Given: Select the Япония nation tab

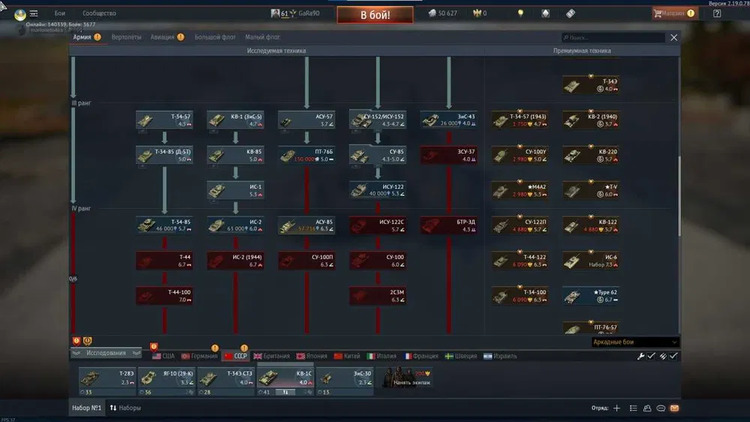Looking at the screenshot, I should coord(312,356).
